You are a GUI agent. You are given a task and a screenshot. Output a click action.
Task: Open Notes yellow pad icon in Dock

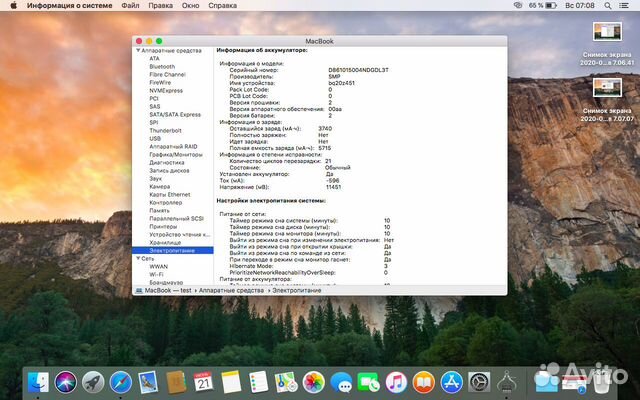click(231, 382)
